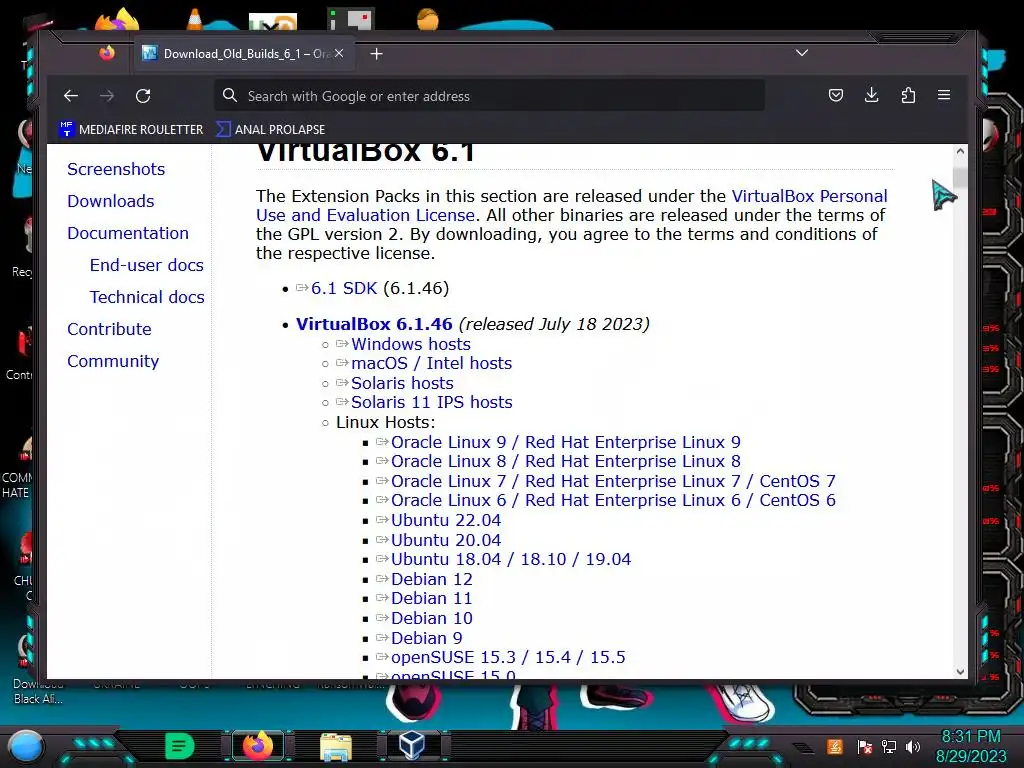Image resolution: width=1024 pixels, height=768 pixels.
Task: Close the Download_Old_Builds_6_1 tab
Action: coord(339,54)
